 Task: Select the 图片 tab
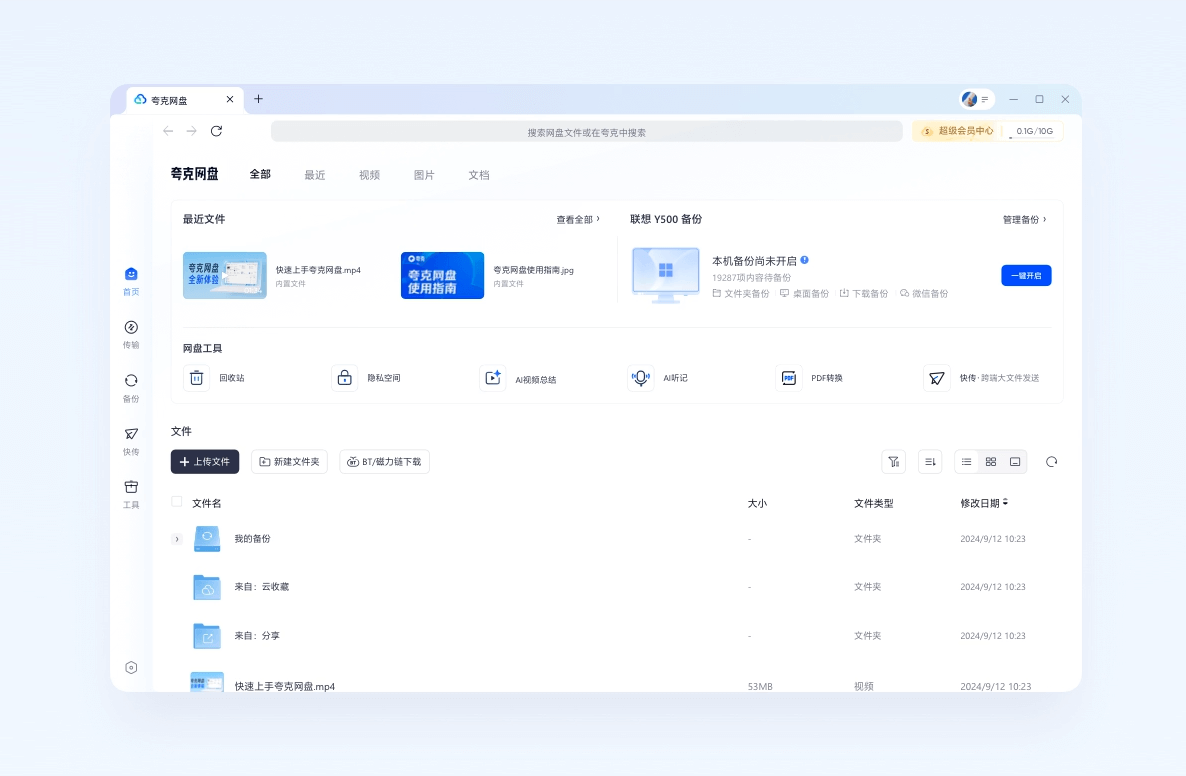point(424,175)
